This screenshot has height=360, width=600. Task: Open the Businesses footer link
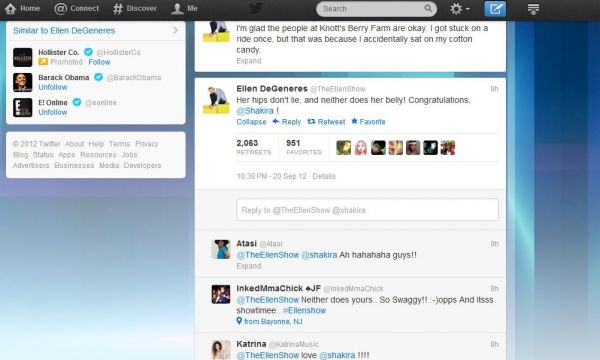pyautogui.click(x=74, y=165)
